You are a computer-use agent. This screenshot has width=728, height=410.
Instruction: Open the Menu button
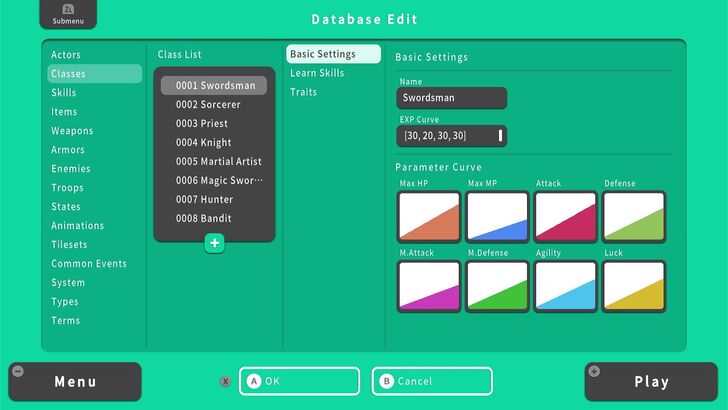pos(75,382)
